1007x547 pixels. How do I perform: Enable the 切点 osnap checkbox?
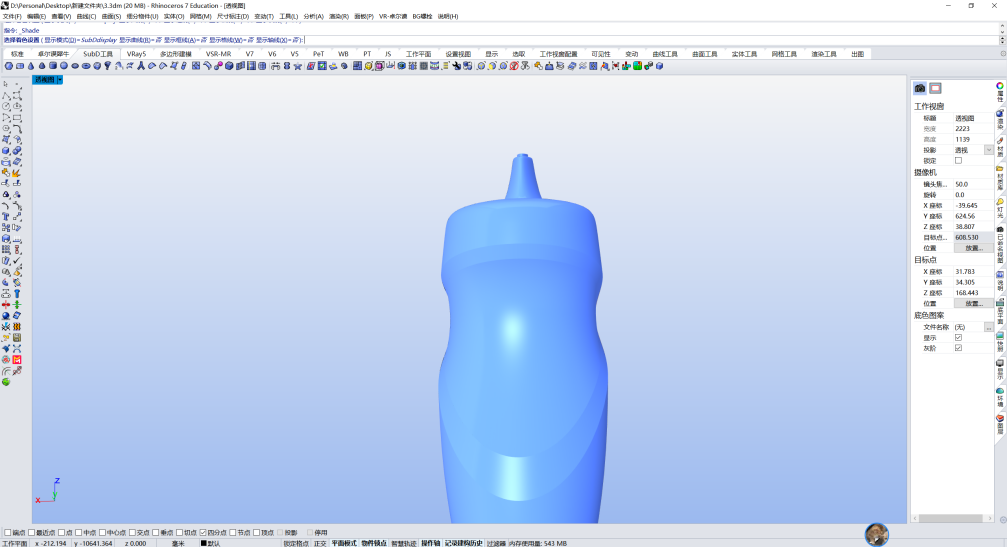[179, 532]
